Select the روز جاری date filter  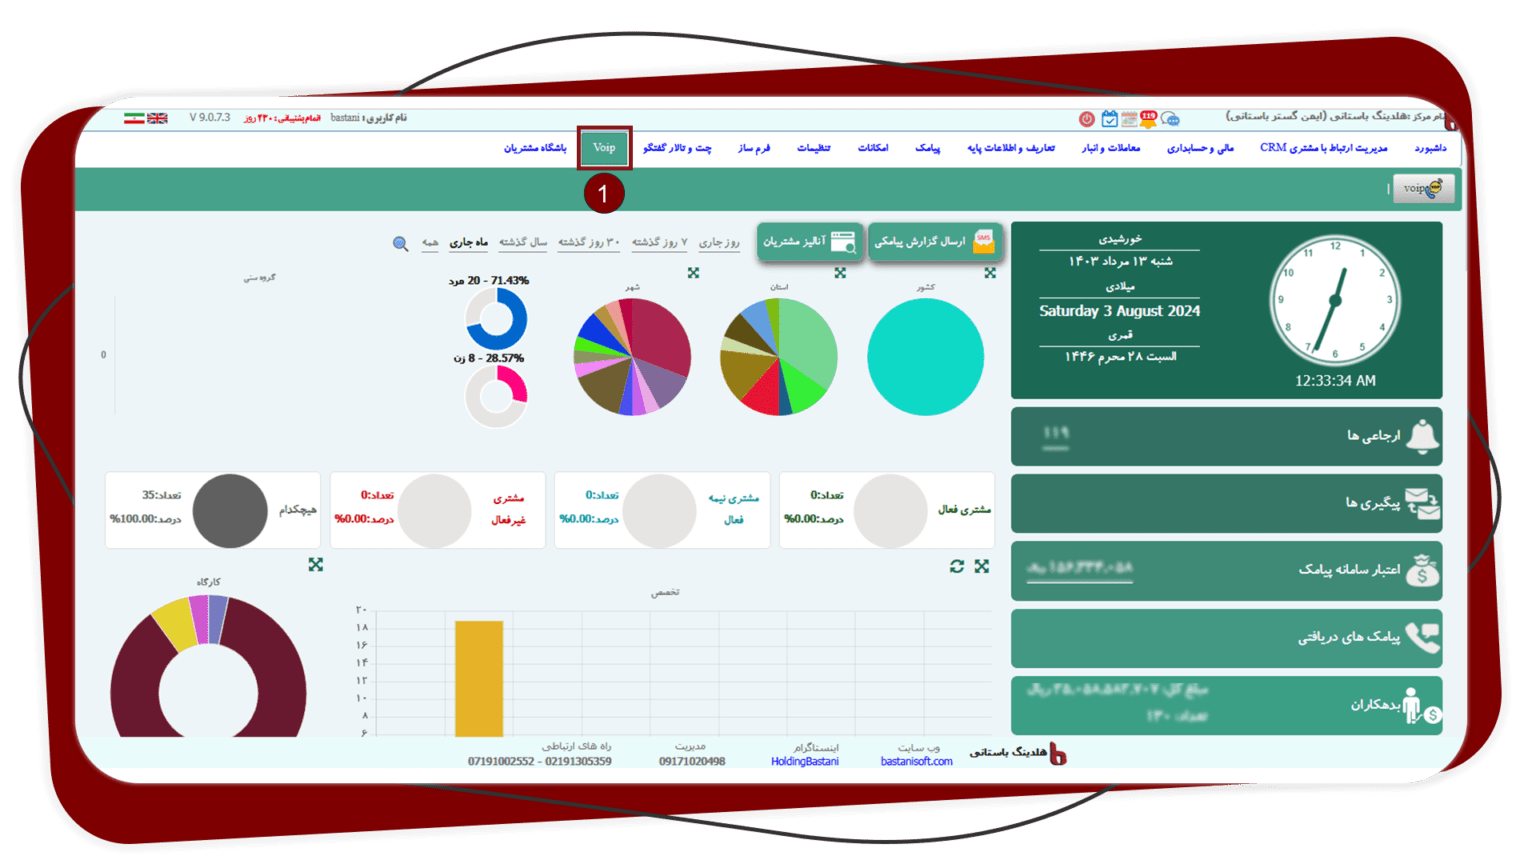(719, 242)
